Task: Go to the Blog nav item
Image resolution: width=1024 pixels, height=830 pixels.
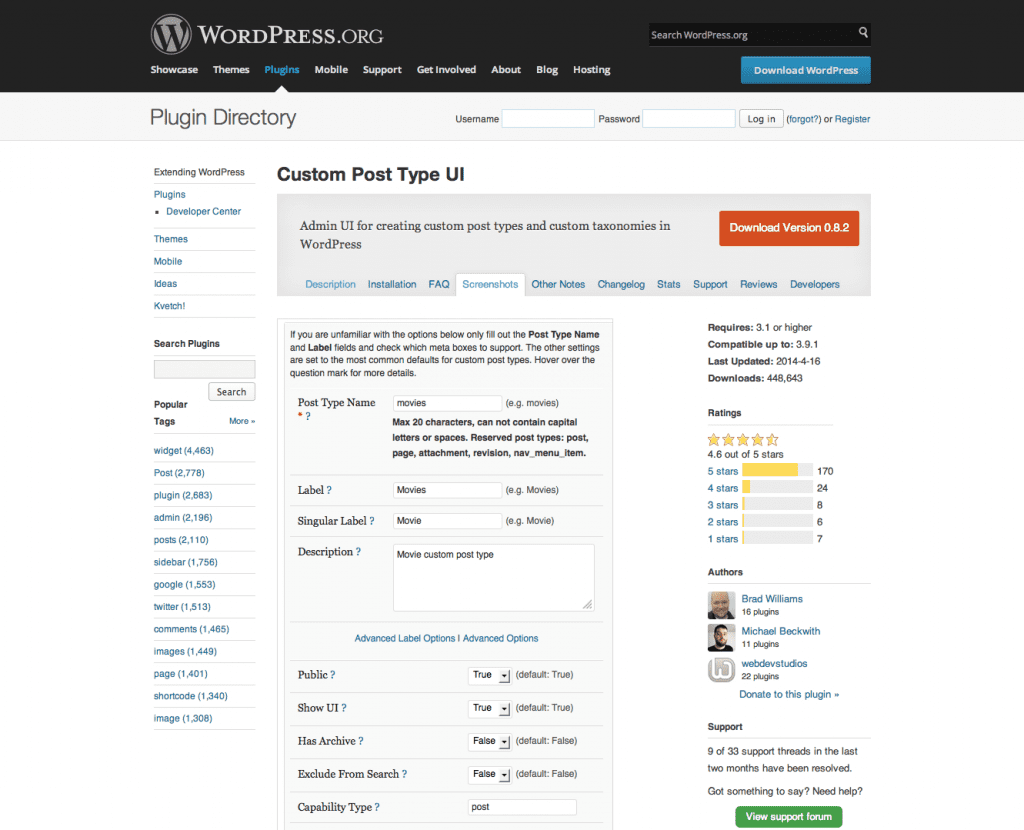Action: coord(547,70)
